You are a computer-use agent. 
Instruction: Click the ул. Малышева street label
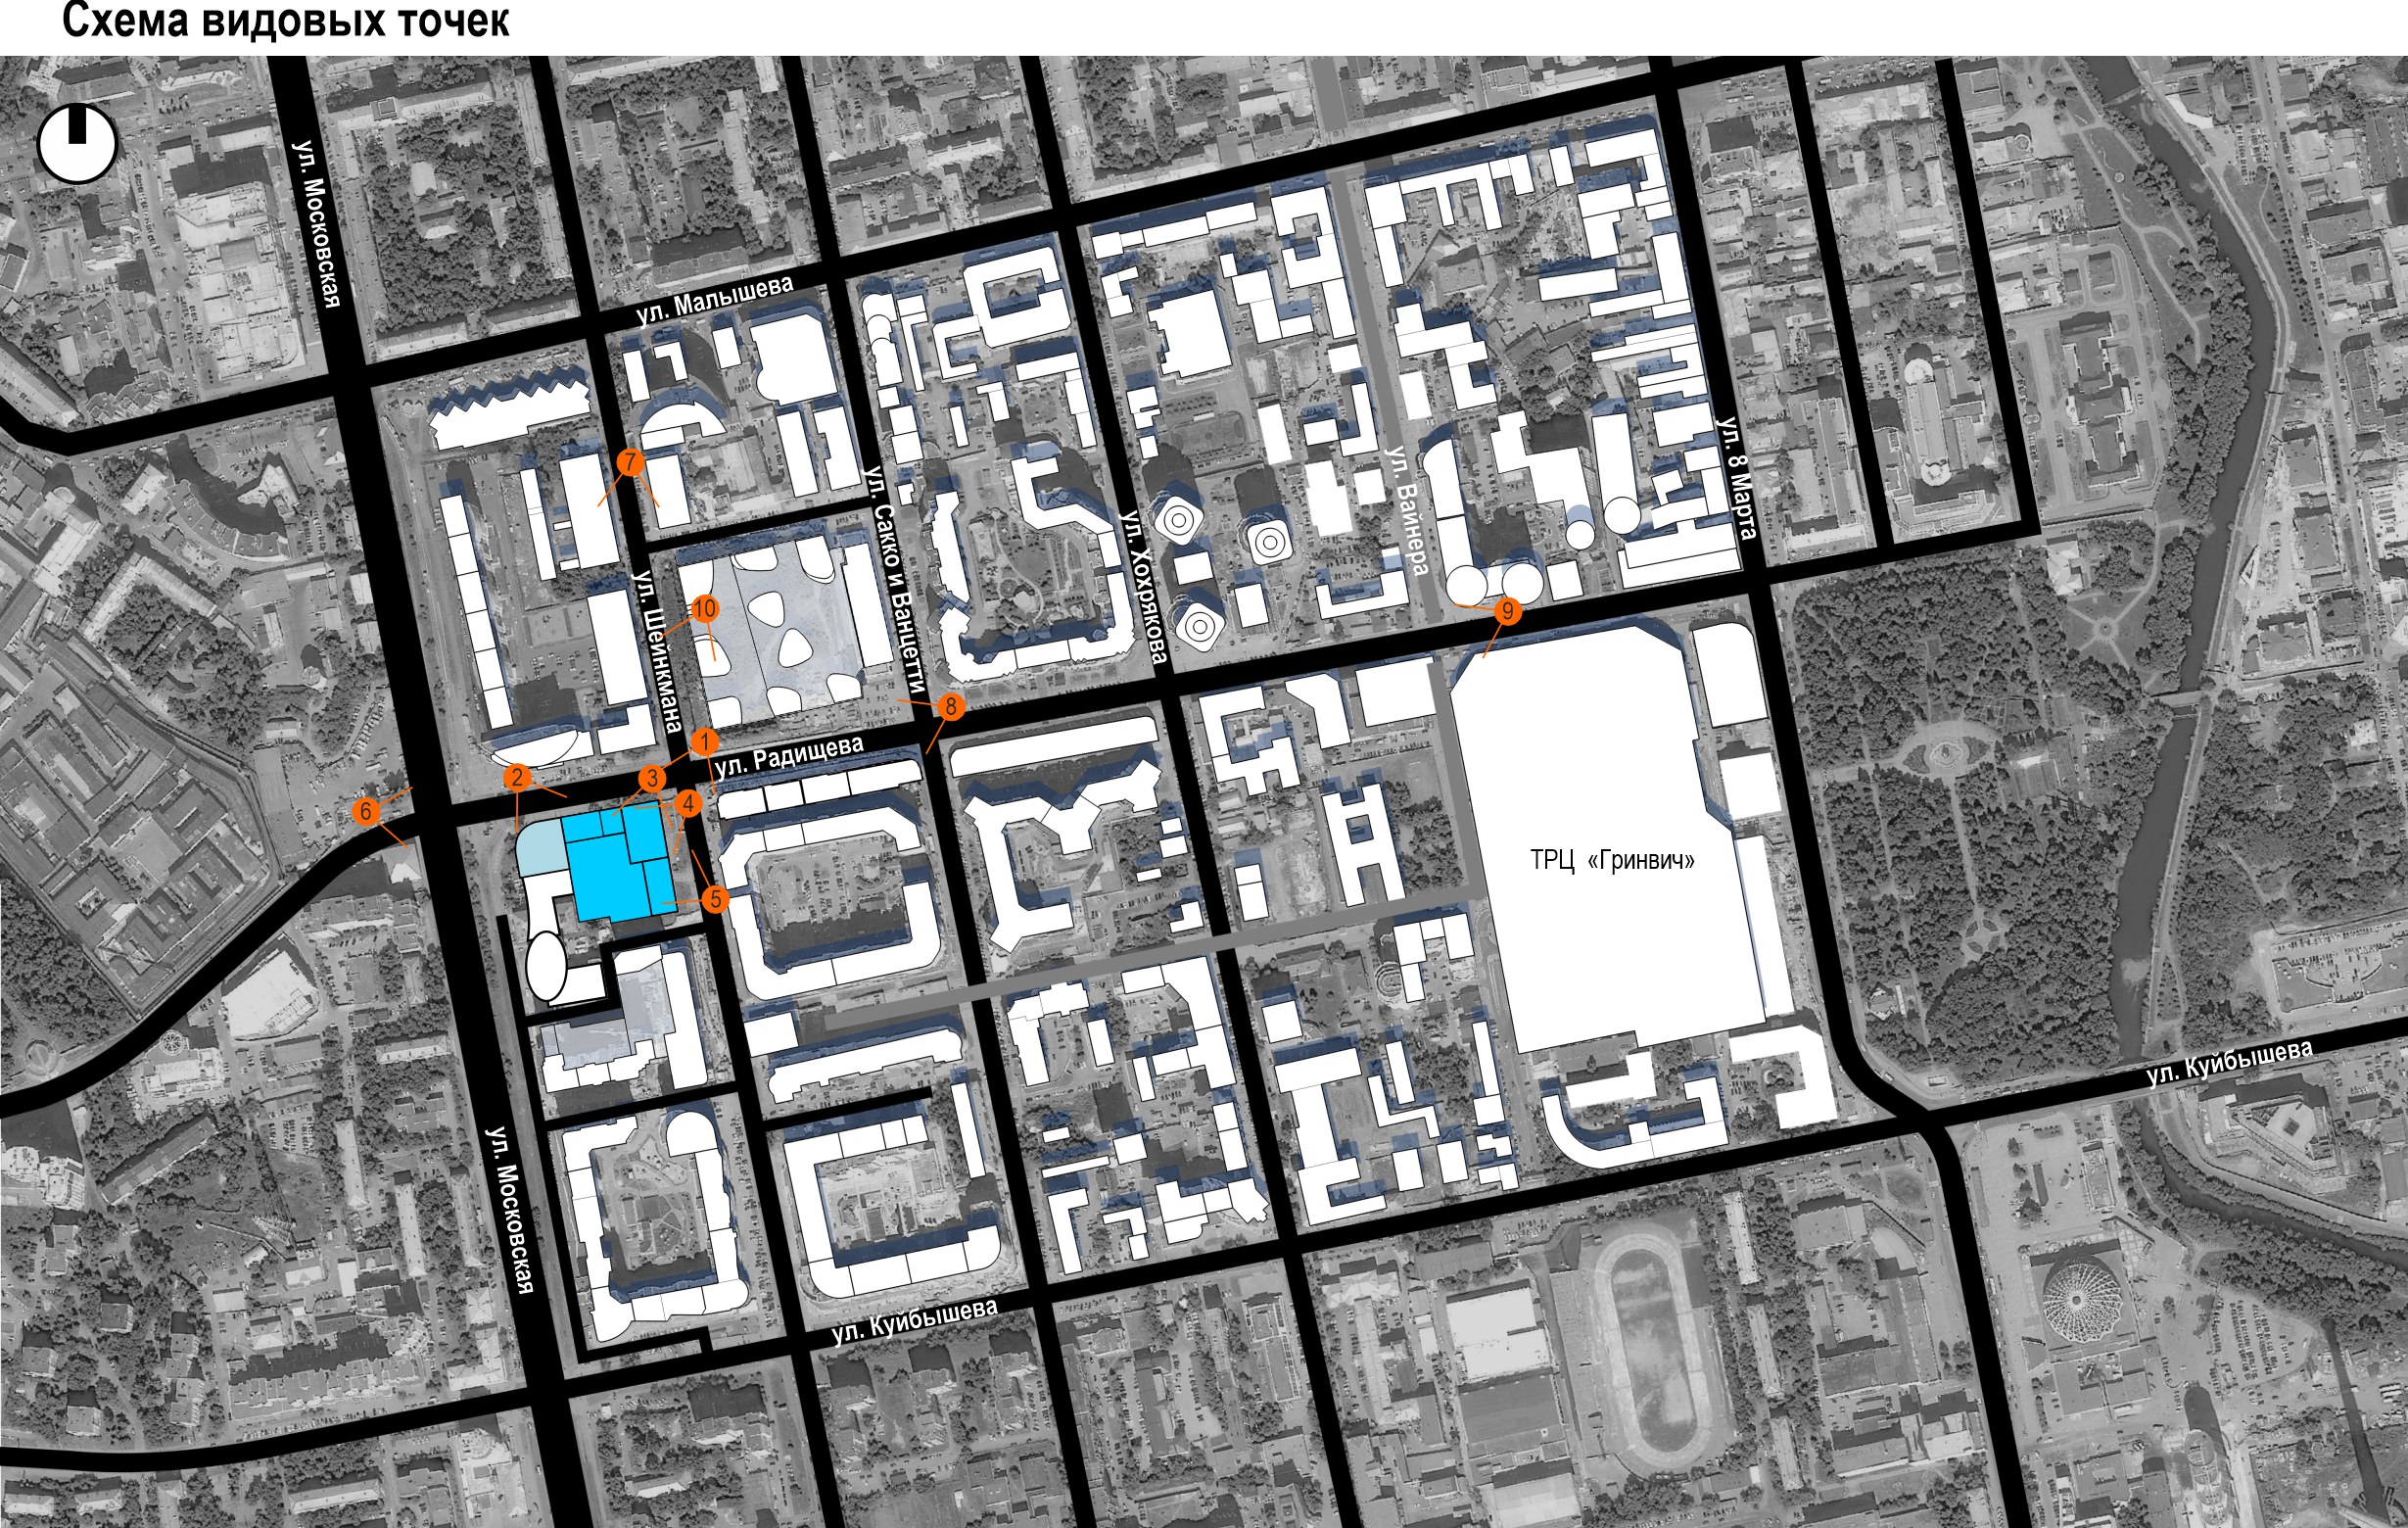tap(714, 300)
